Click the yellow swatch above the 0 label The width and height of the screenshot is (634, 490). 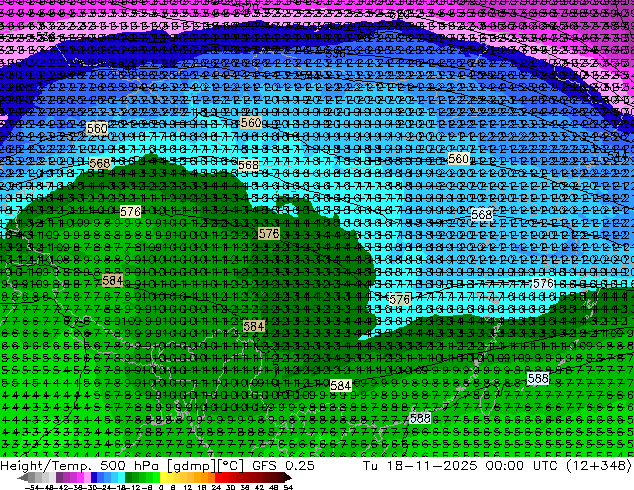(x=163, y=477)
